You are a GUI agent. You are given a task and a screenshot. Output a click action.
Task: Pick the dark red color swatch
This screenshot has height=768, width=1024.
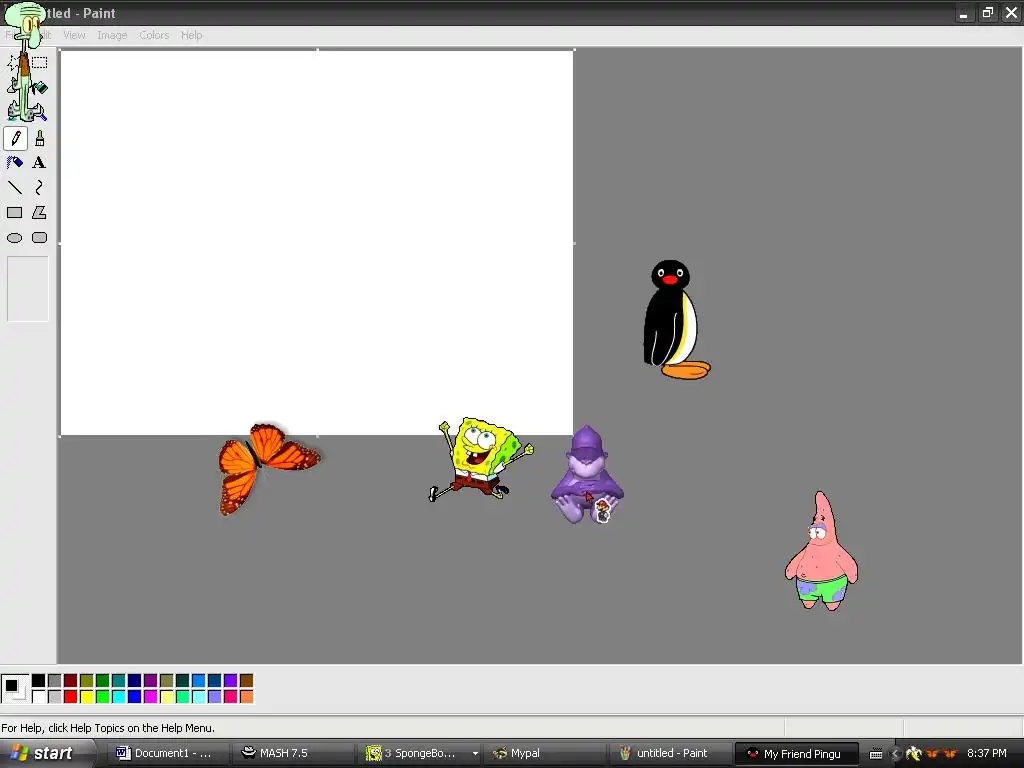coord(71,681)
